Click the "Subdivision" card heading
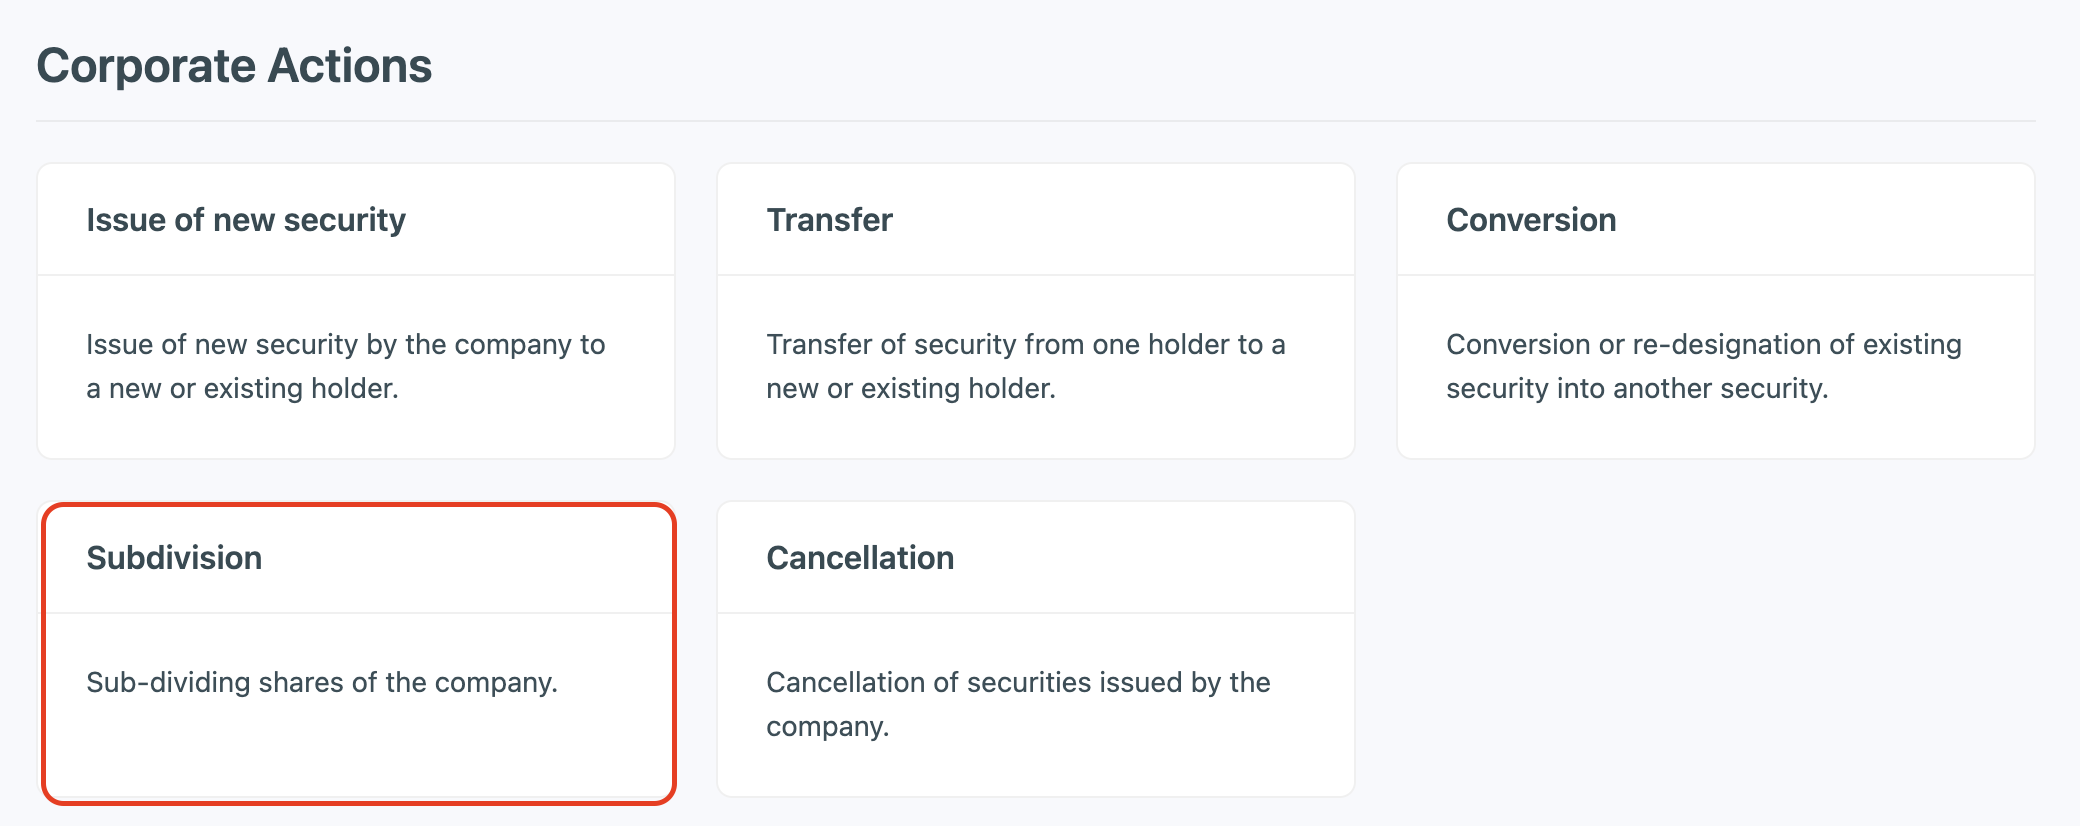This screenshot has width=2080, height=826. (x=174, y=558)
